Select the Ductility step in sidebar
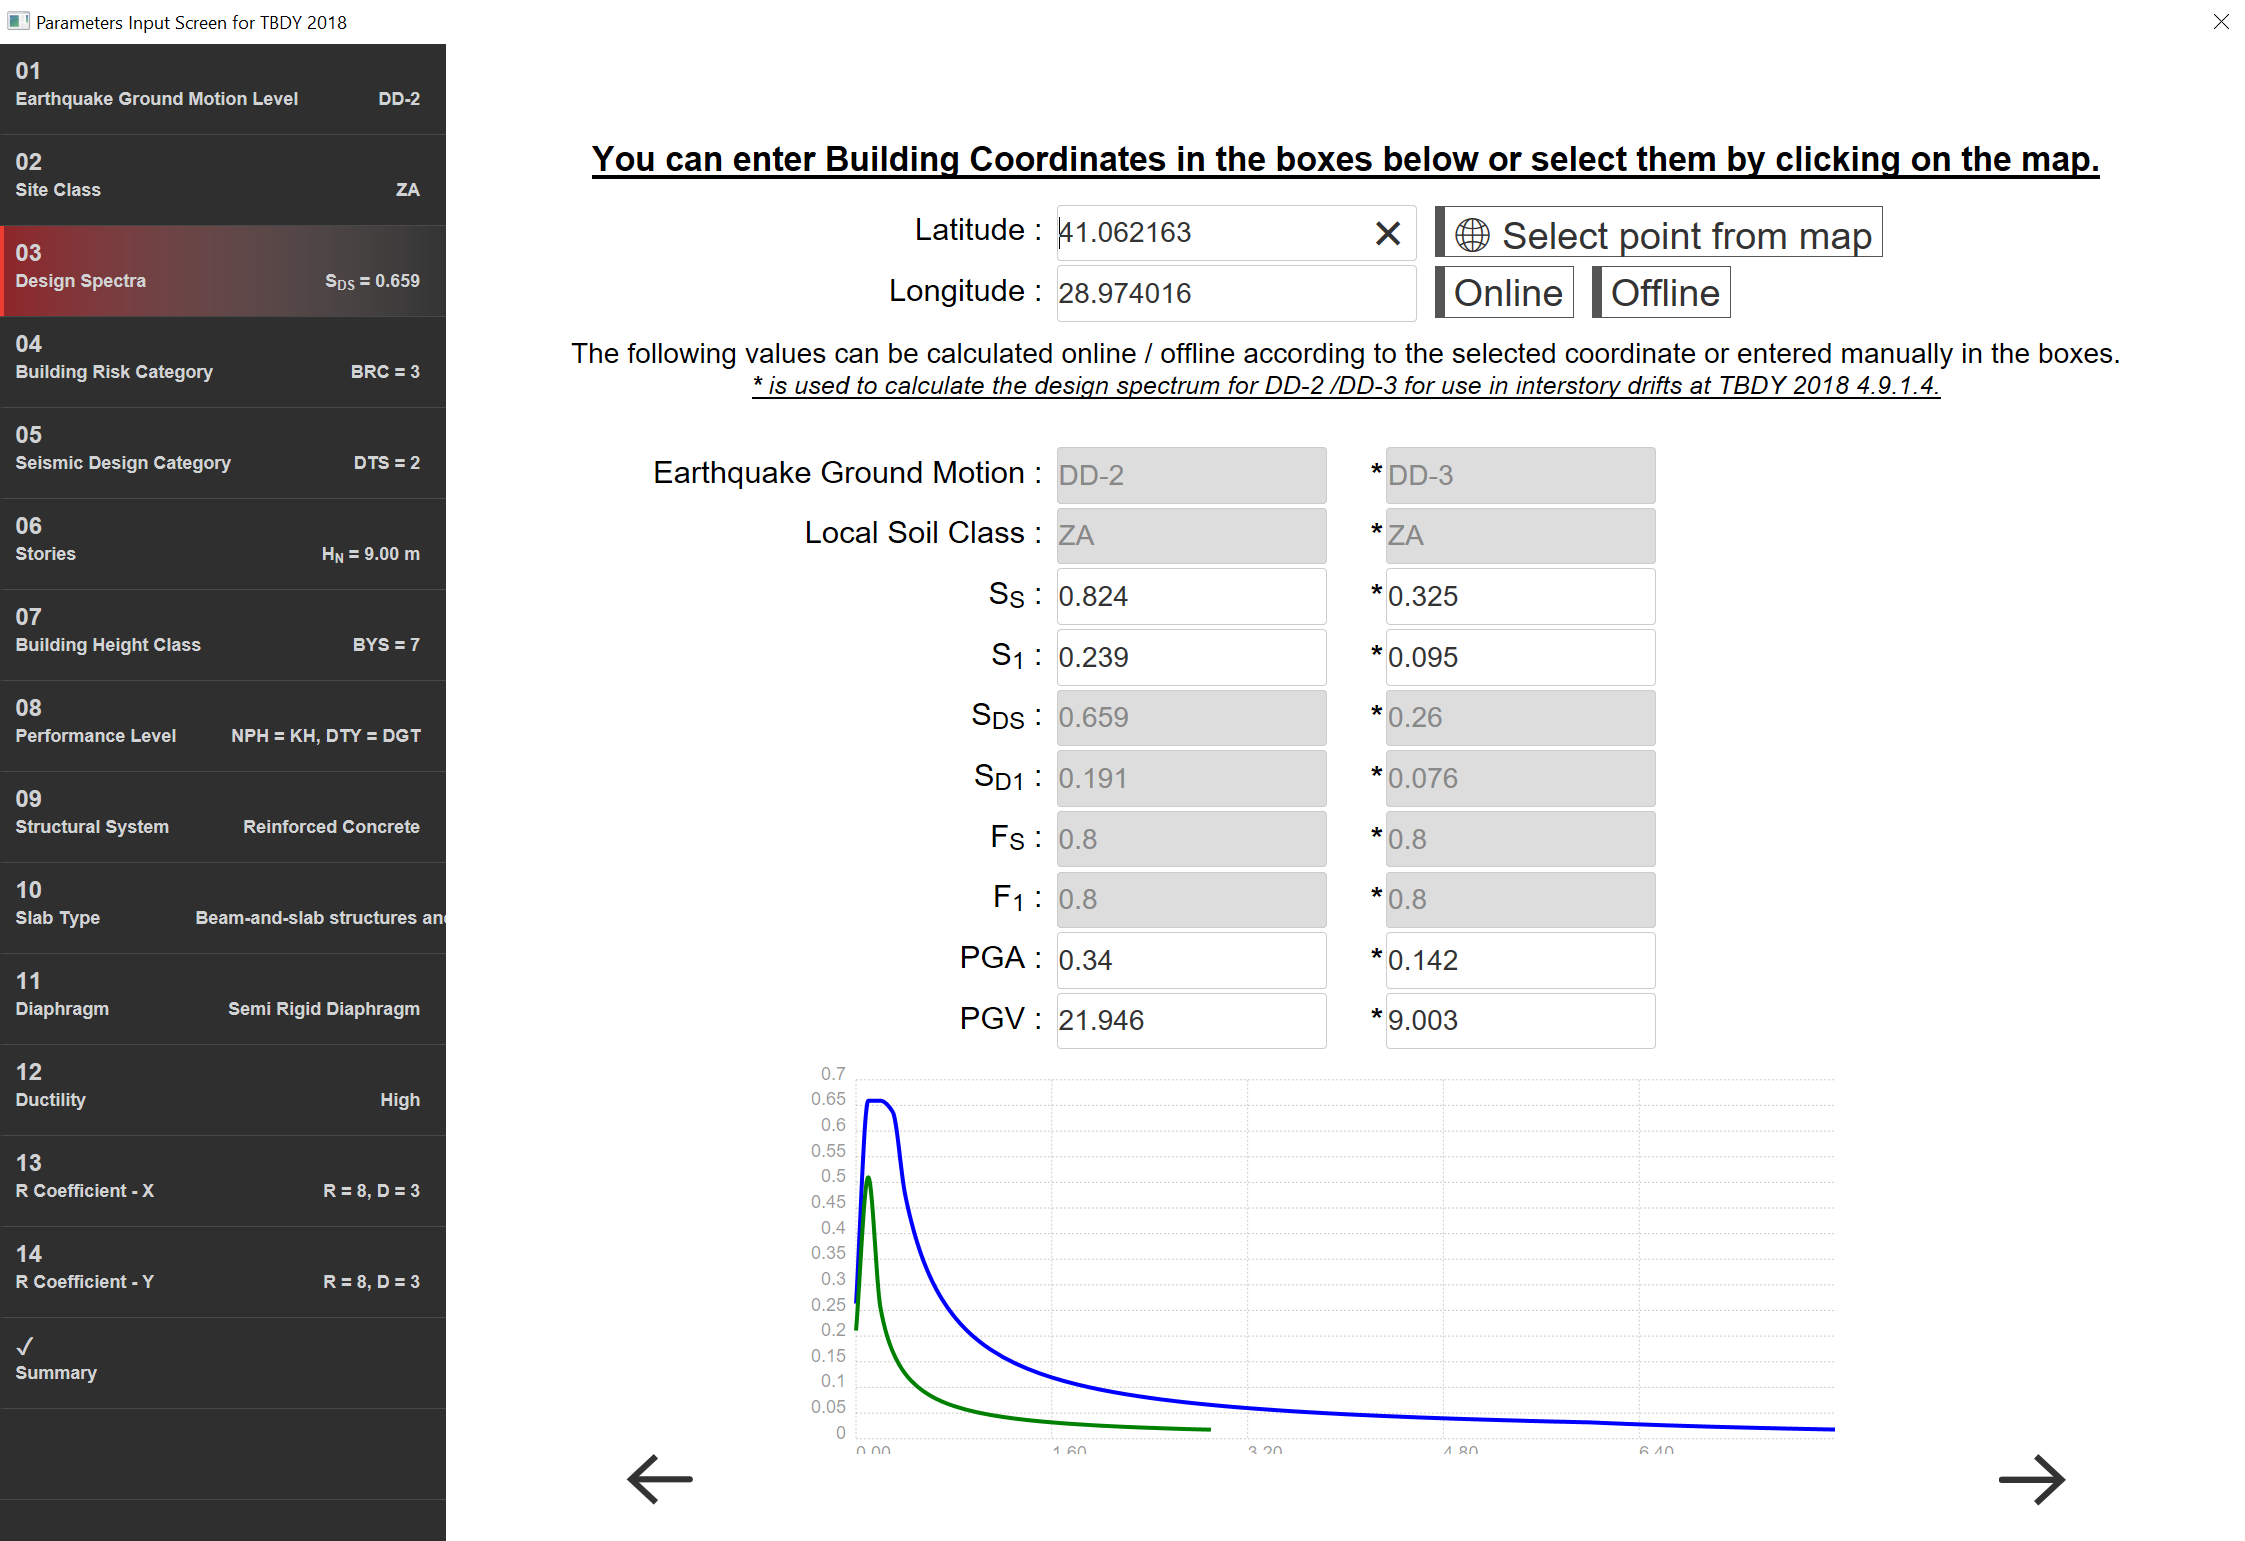 pos(222,1090)
